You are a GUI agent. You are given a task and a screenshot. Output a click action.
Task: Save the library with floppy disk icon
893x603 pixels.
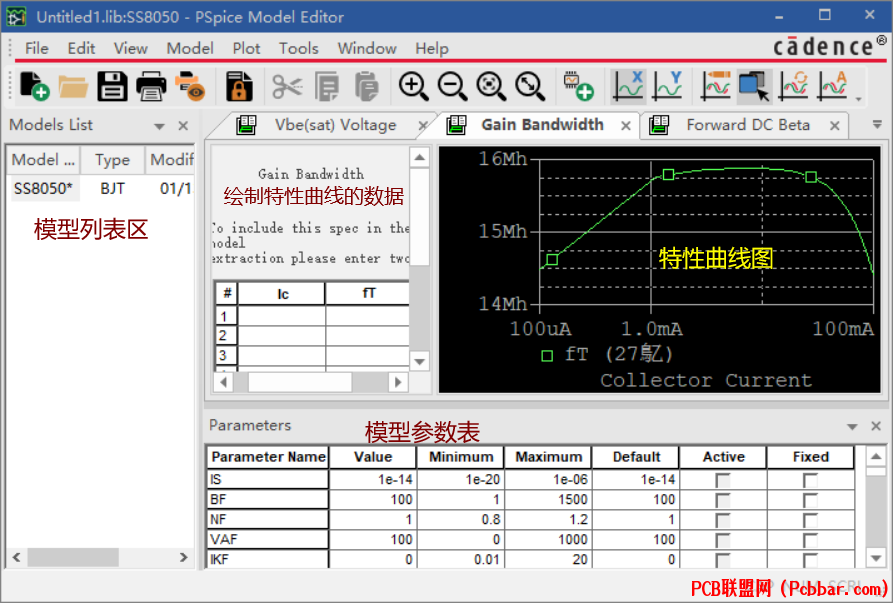(x=112, y=87)
